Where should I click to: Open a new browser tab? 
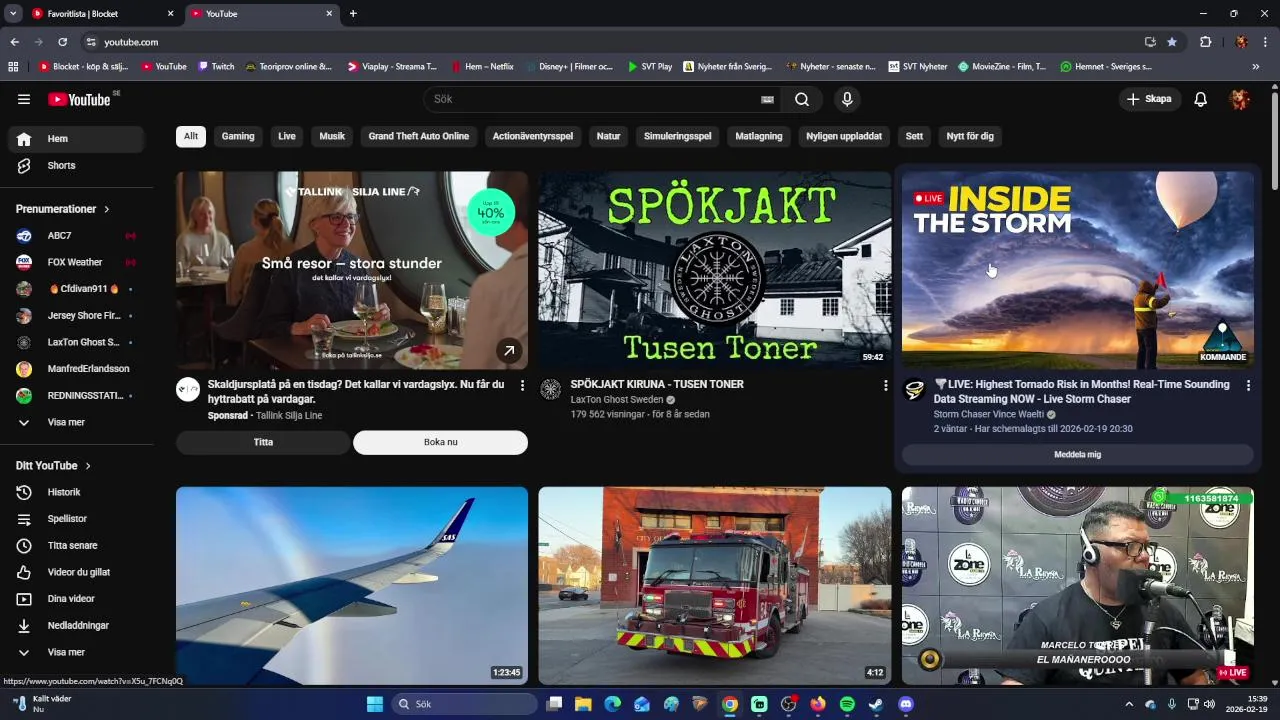[353, 14]
